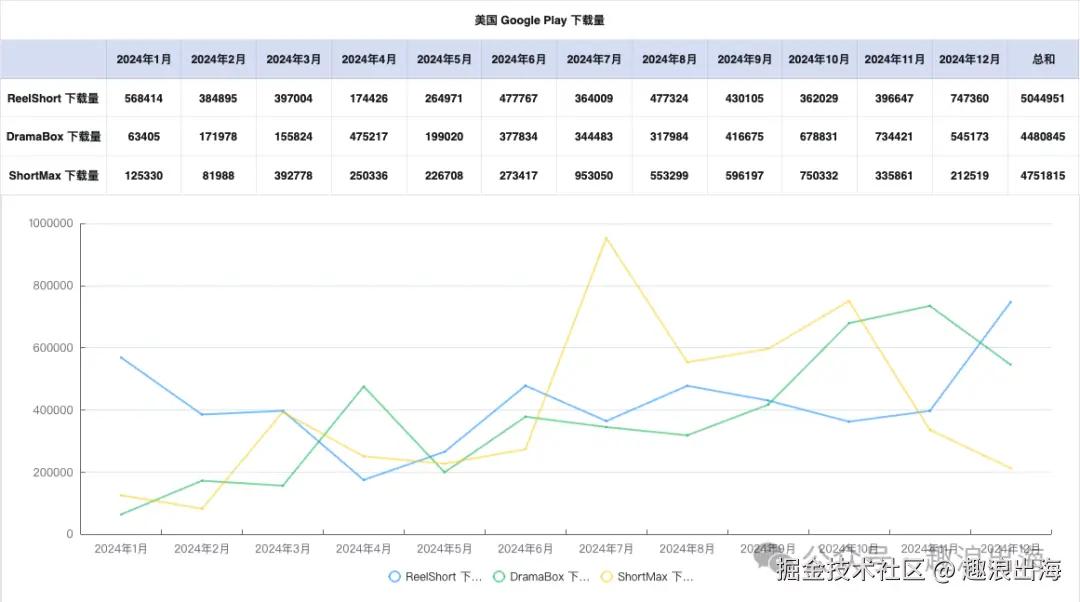Image resolution: width=1080 pixels, height=602 pixels.
Task: Click the ShortMax peak point at July
Action: point(606,238)
